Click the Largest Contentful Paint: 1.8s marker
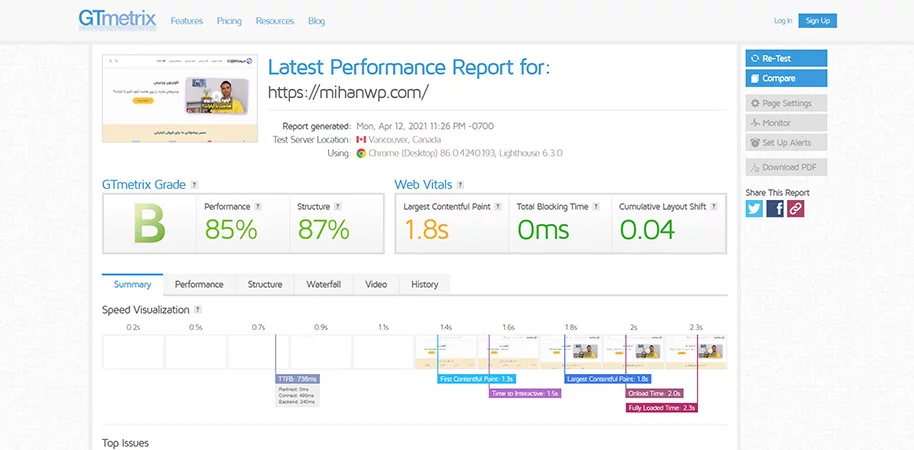The width and height of the screenshot is (914, 450). click(607, 379)
